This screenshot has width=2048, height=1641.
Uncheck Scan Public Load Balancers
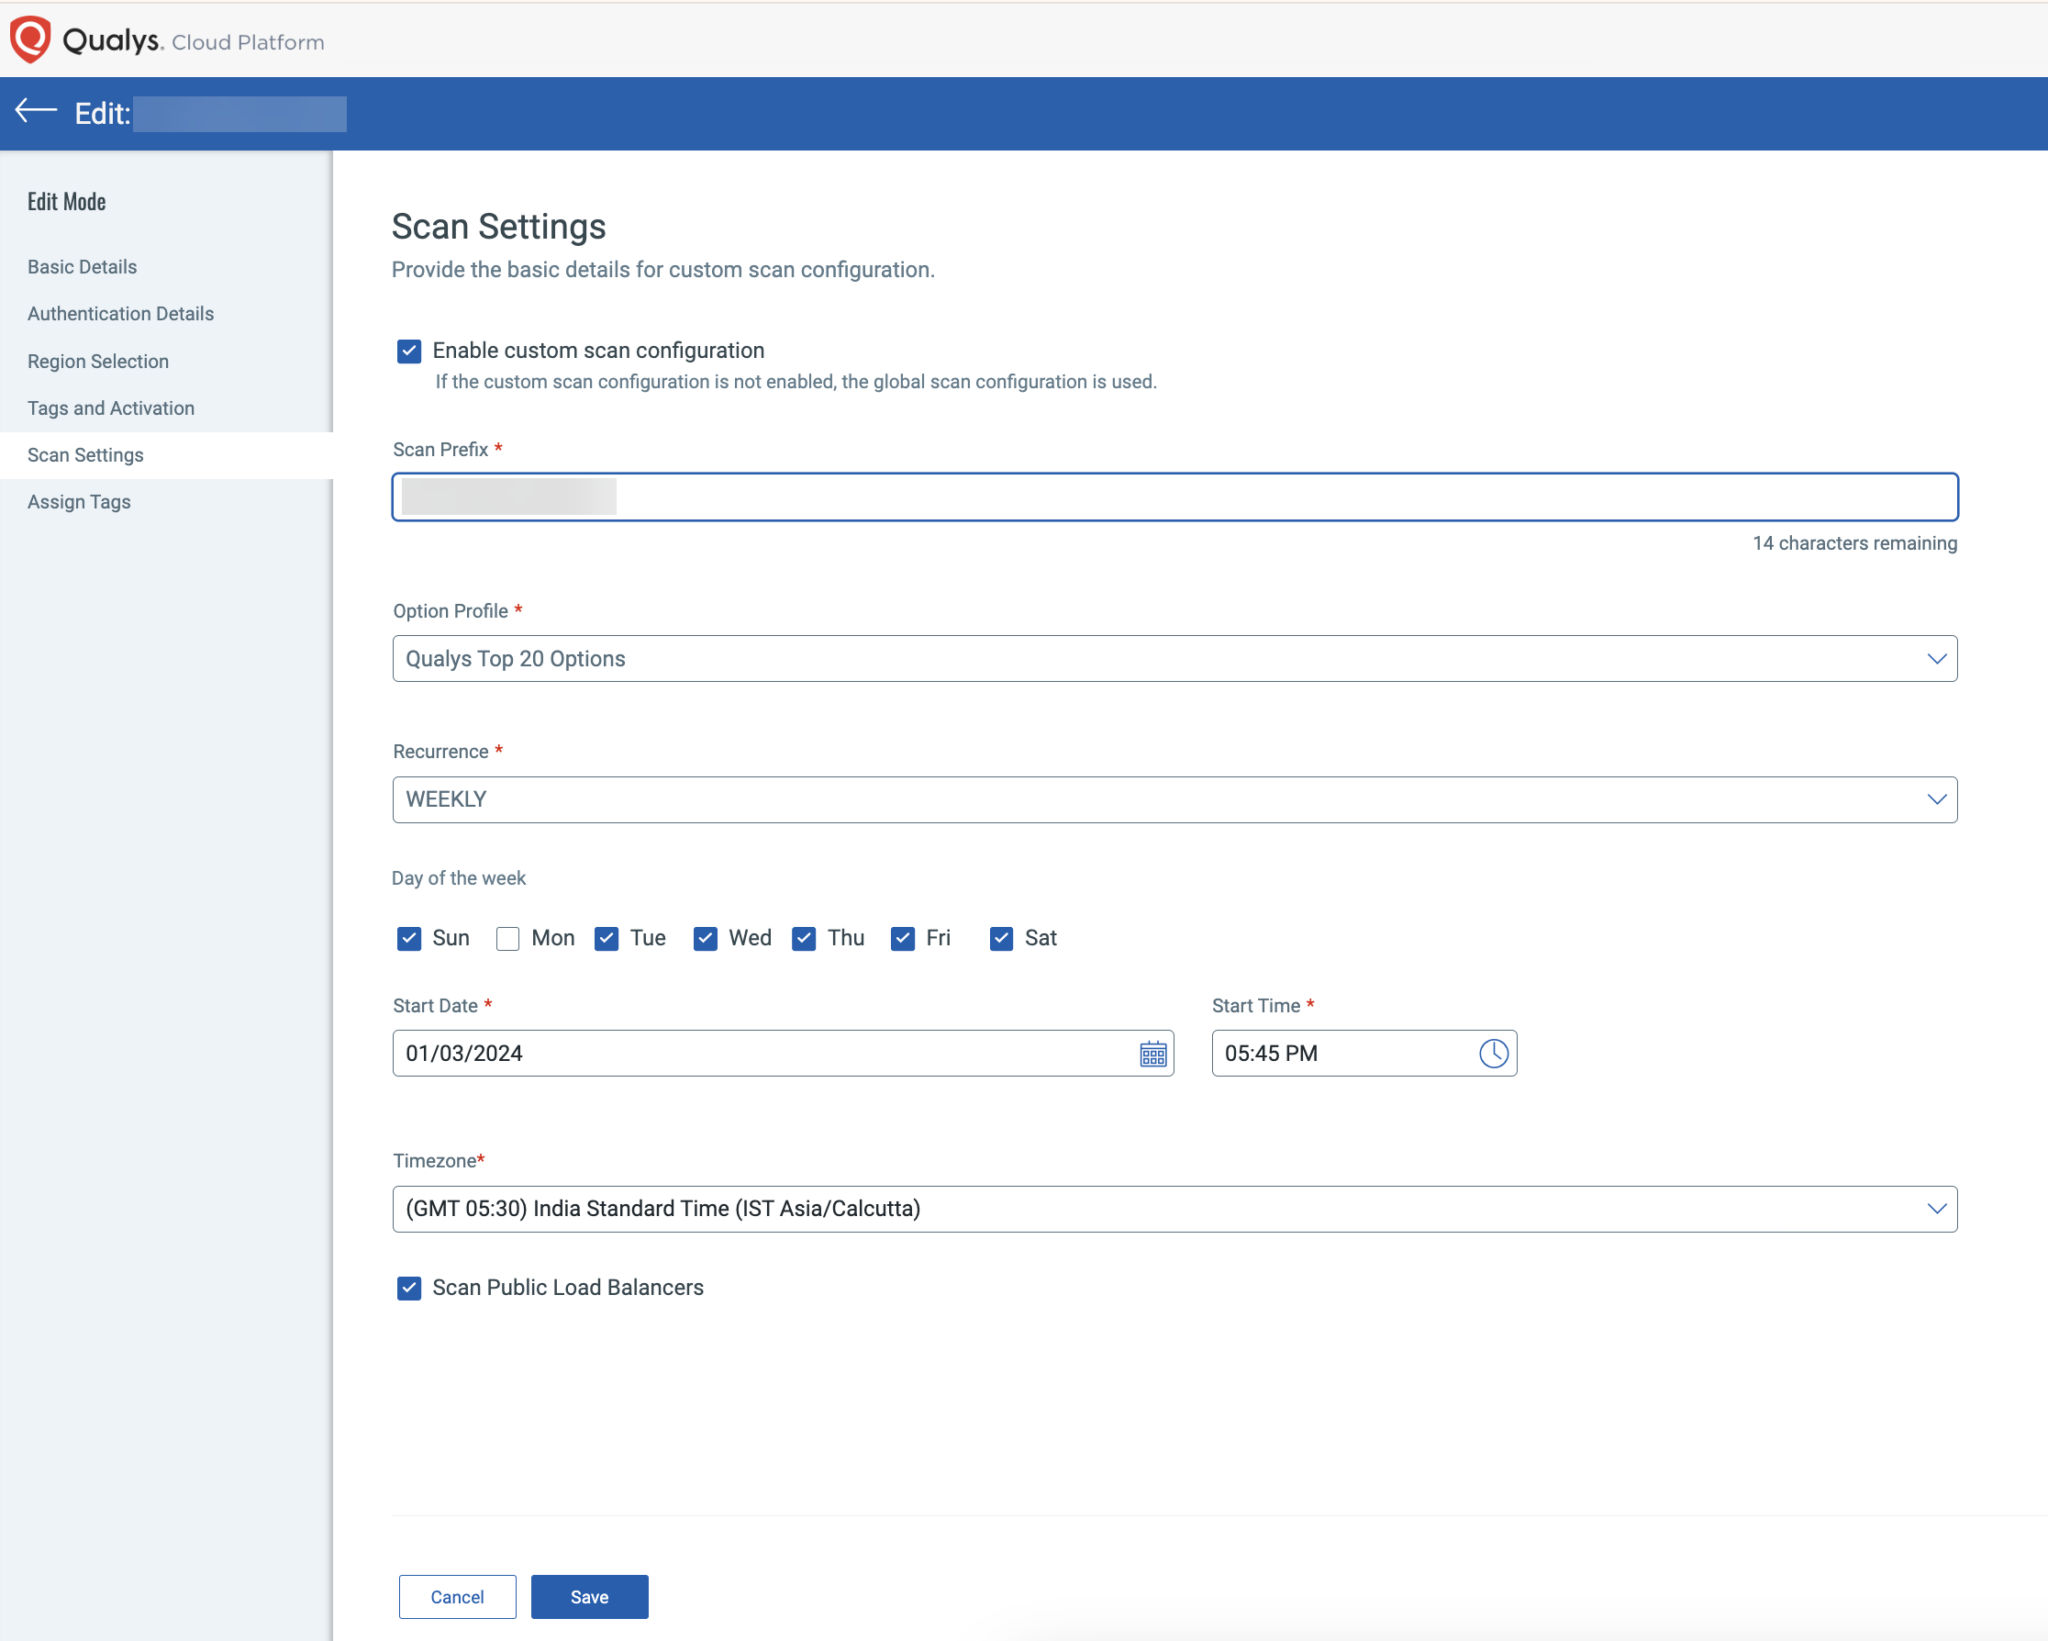pyautogui.click(x=409, y=1287)
